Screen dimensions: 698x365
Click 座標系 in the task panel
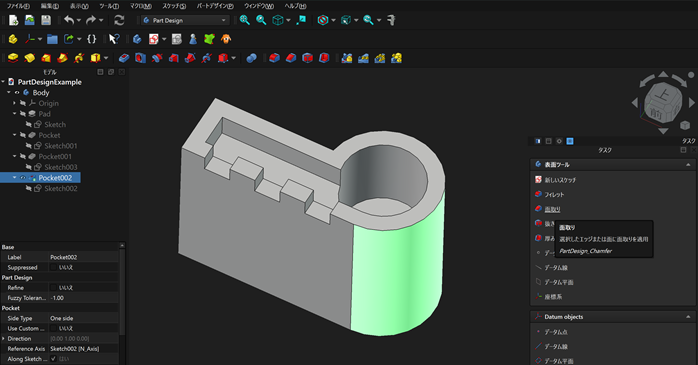(x=553, y=297)
